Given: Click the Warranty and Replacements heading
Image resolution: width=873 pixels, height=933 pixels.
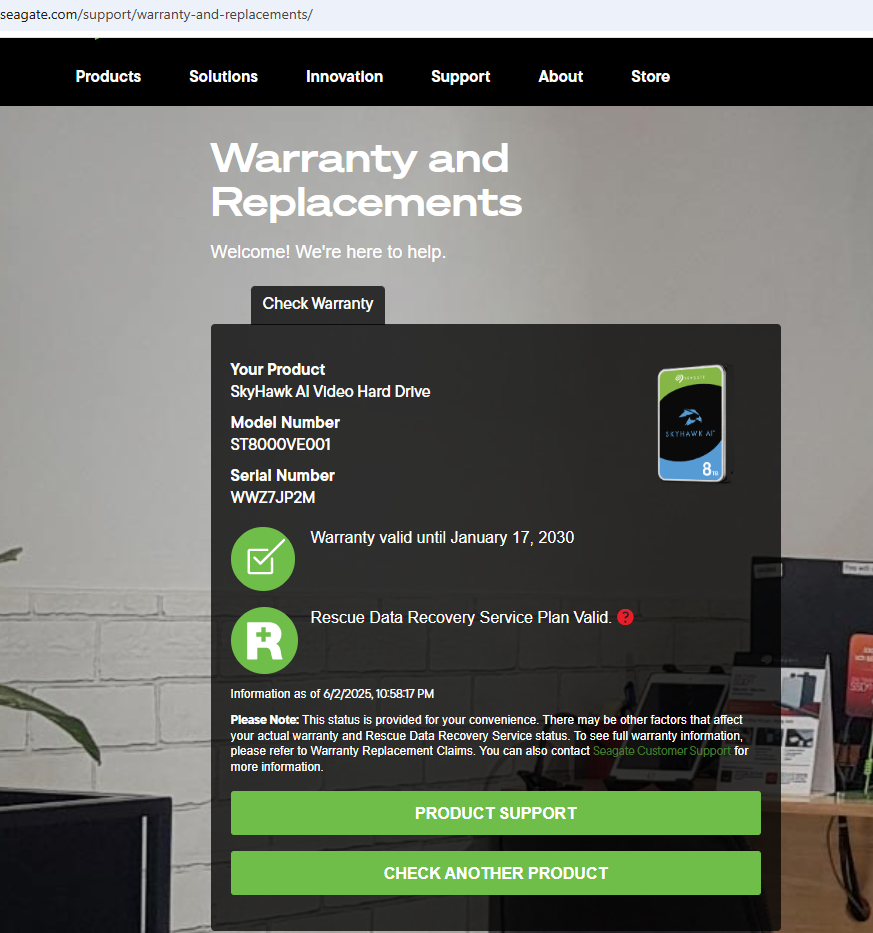Looking at the screenshot, I should point(366,180).
